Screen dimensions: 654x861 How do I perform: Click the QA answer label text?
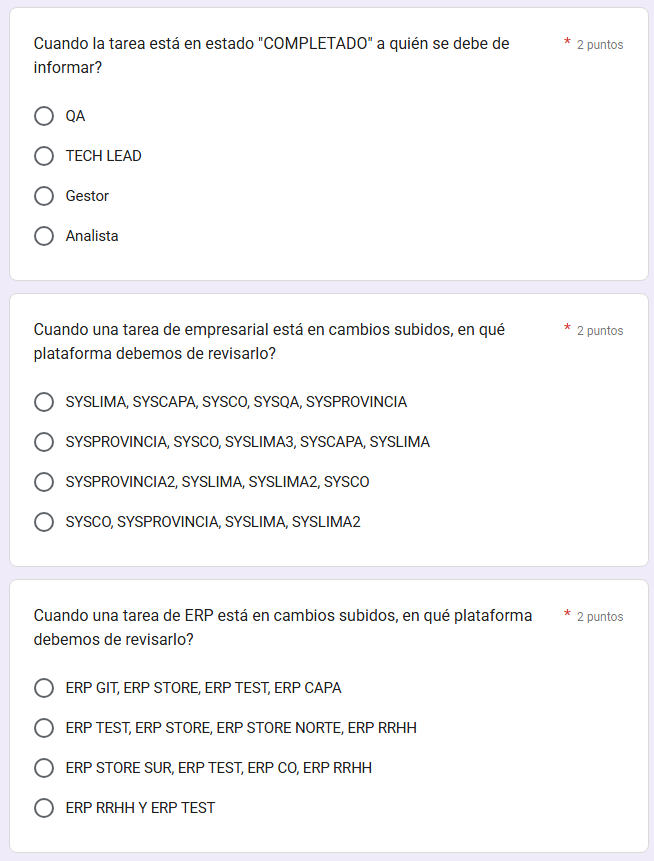pos(76,116)
